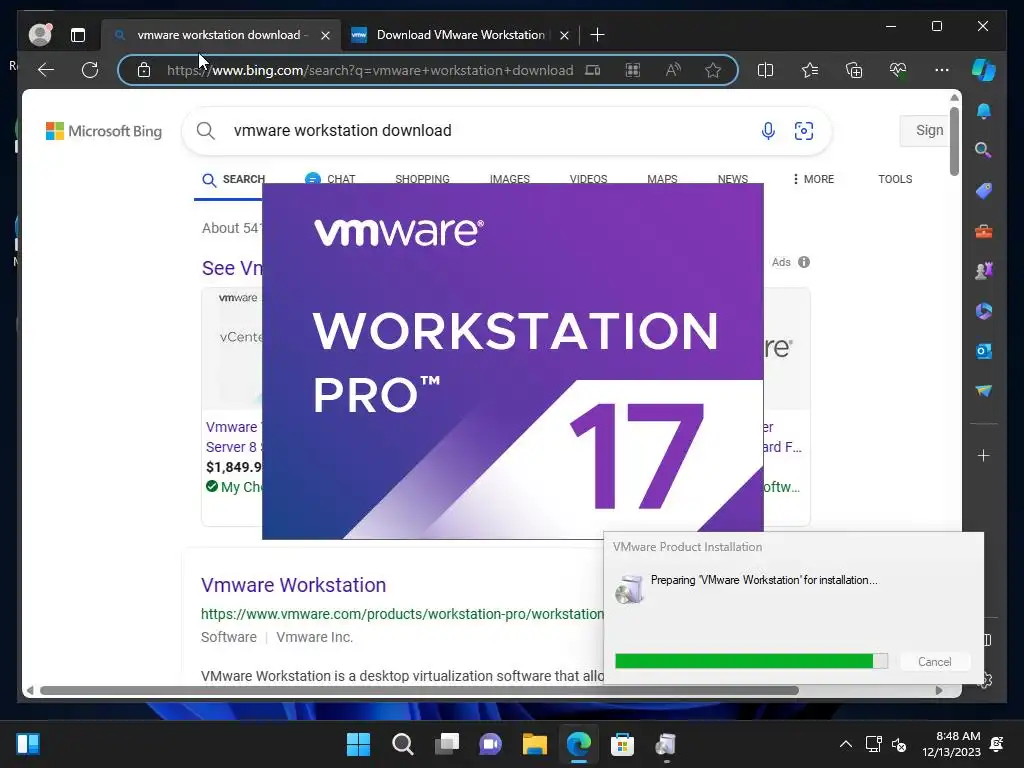1024x768 pixels.
Task: Click the horizontal page scrollbar
Action: pos(419,690)
